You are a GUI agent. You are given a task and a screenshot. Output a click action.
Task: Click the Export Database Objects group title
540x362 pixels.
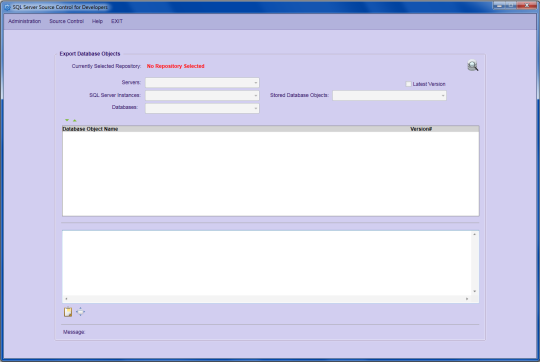coord(90,54)
